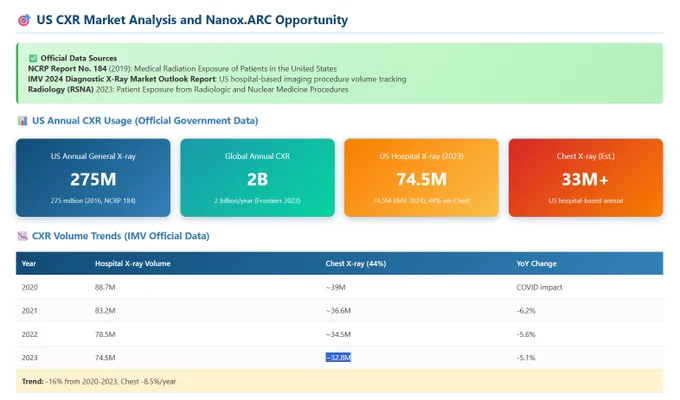Select the Chest X-ray 33M+ card
The image size is (680, 400).
pyautogui.click(x=586, y=177)
